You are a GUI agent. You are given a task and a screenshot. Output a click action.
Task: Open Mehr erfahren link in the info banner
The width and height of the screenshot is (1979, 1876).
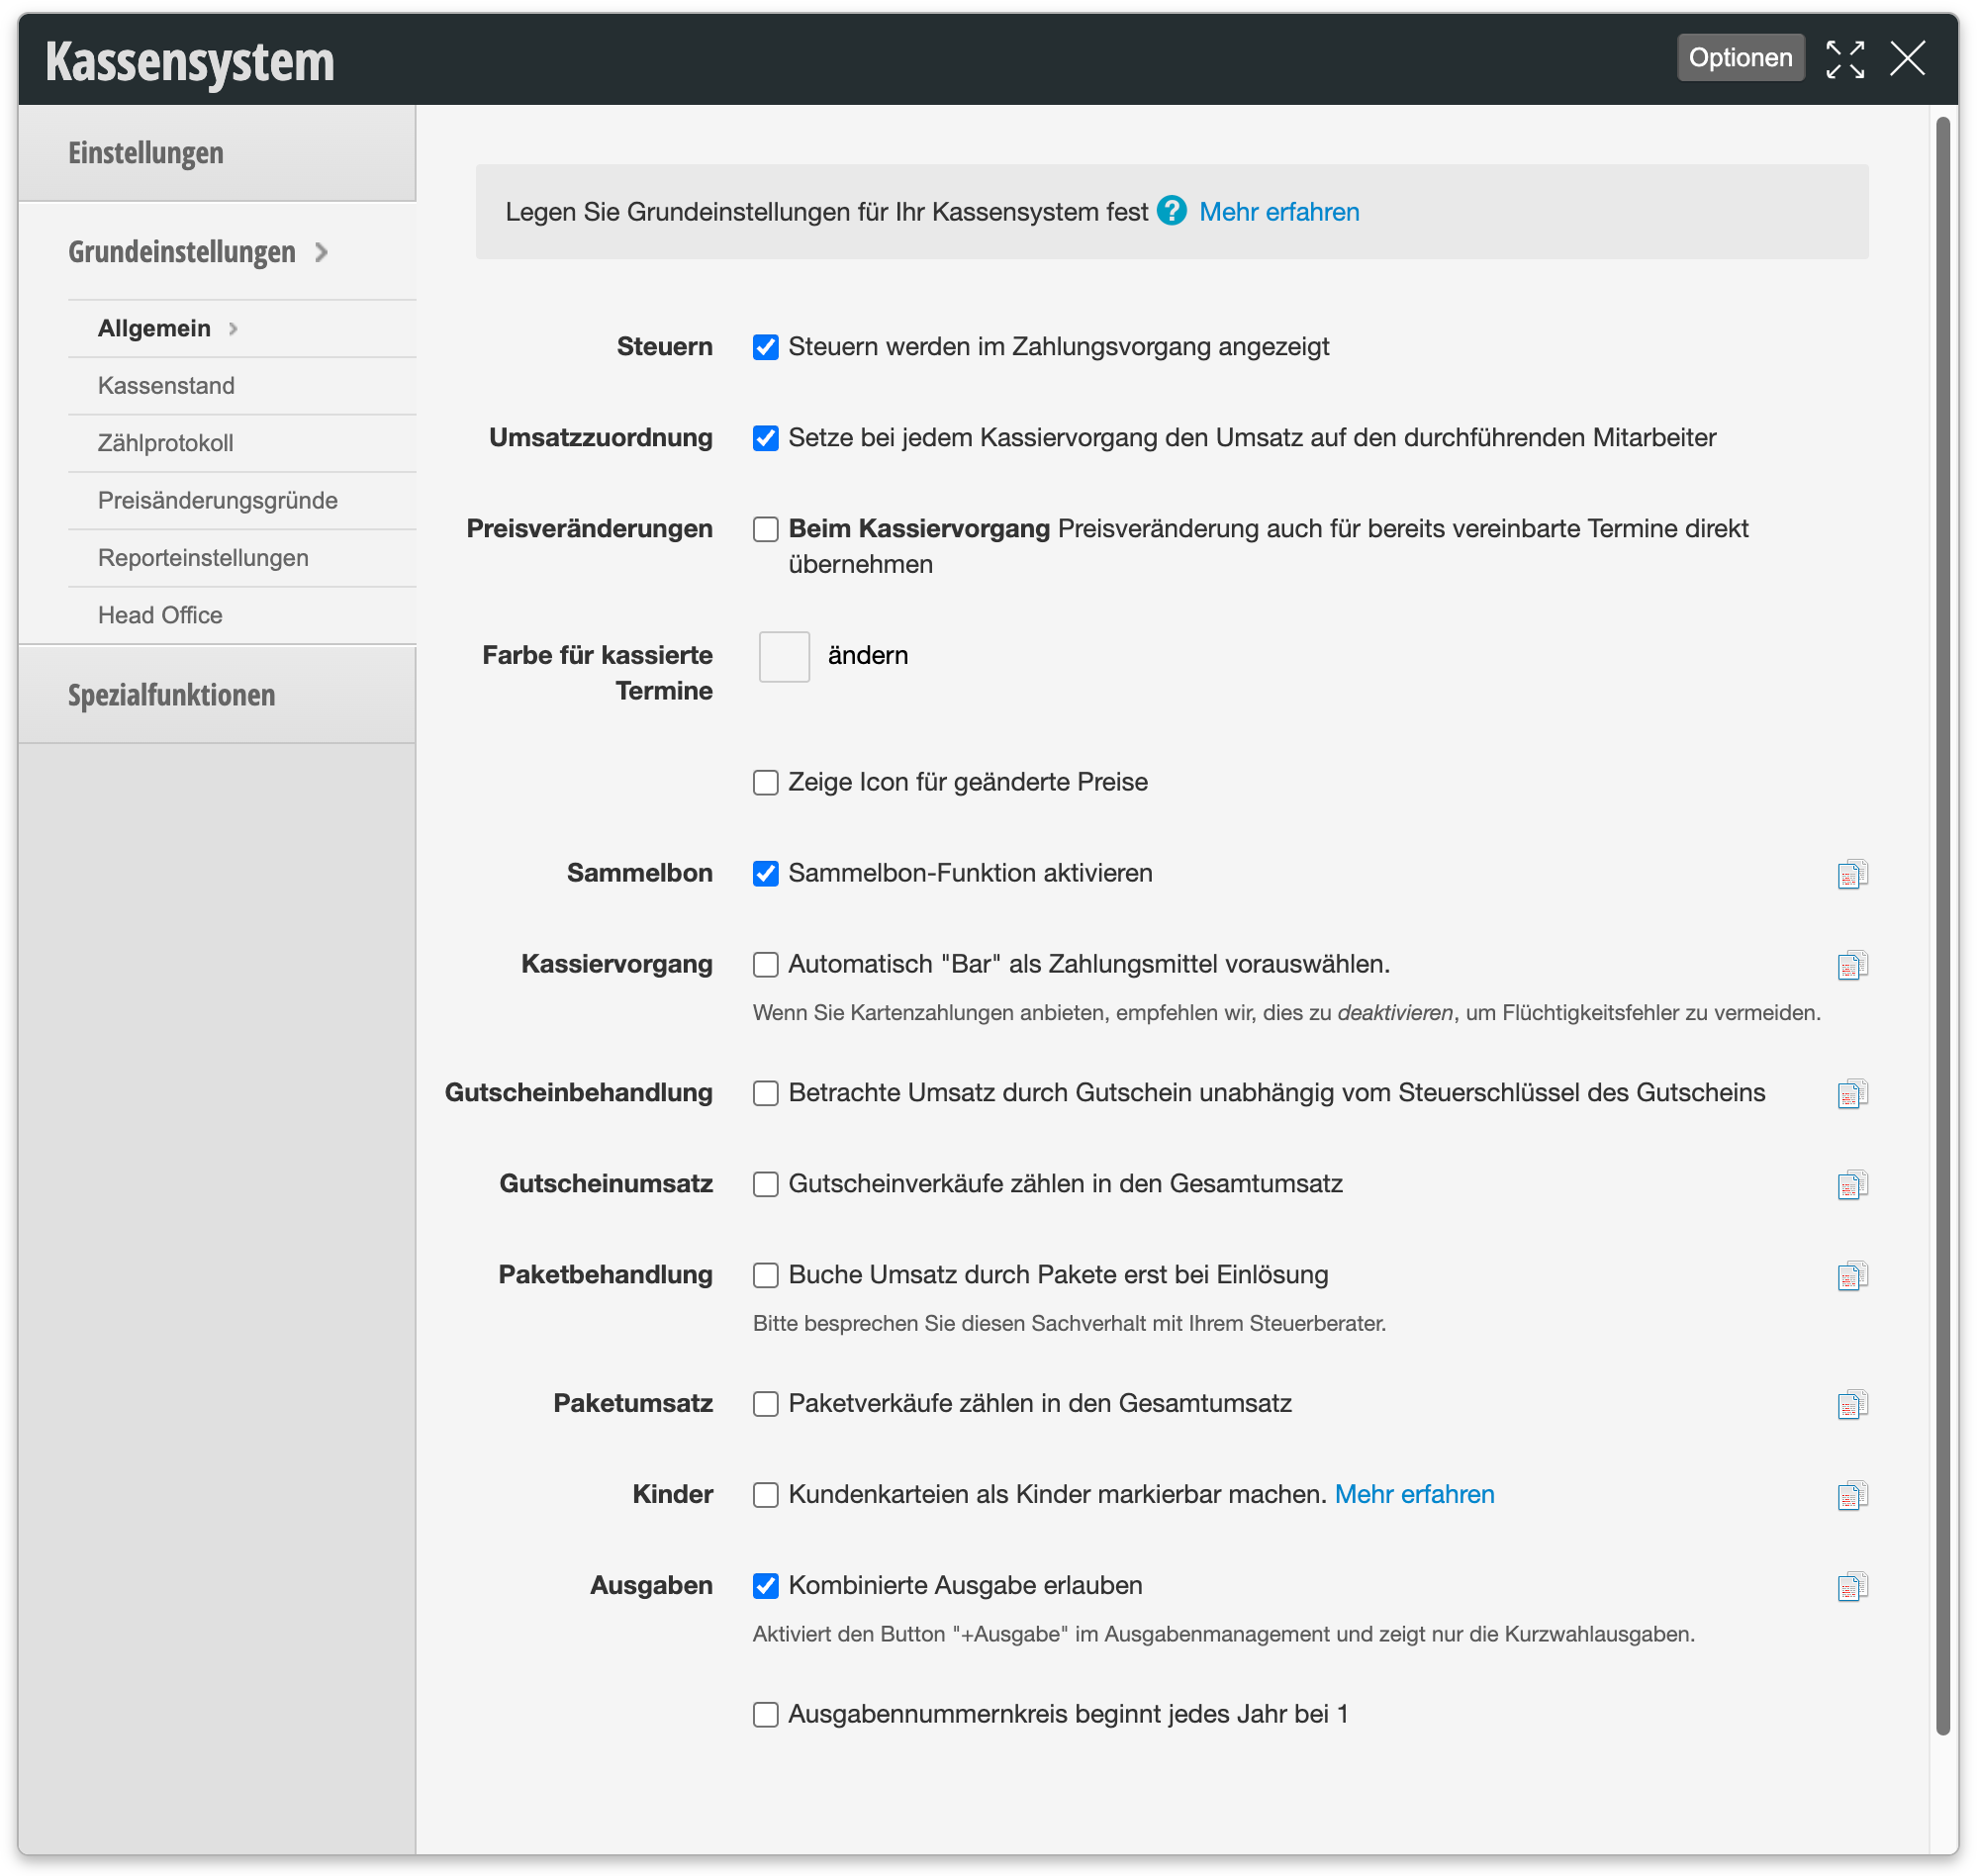(x=1279, y=212)
